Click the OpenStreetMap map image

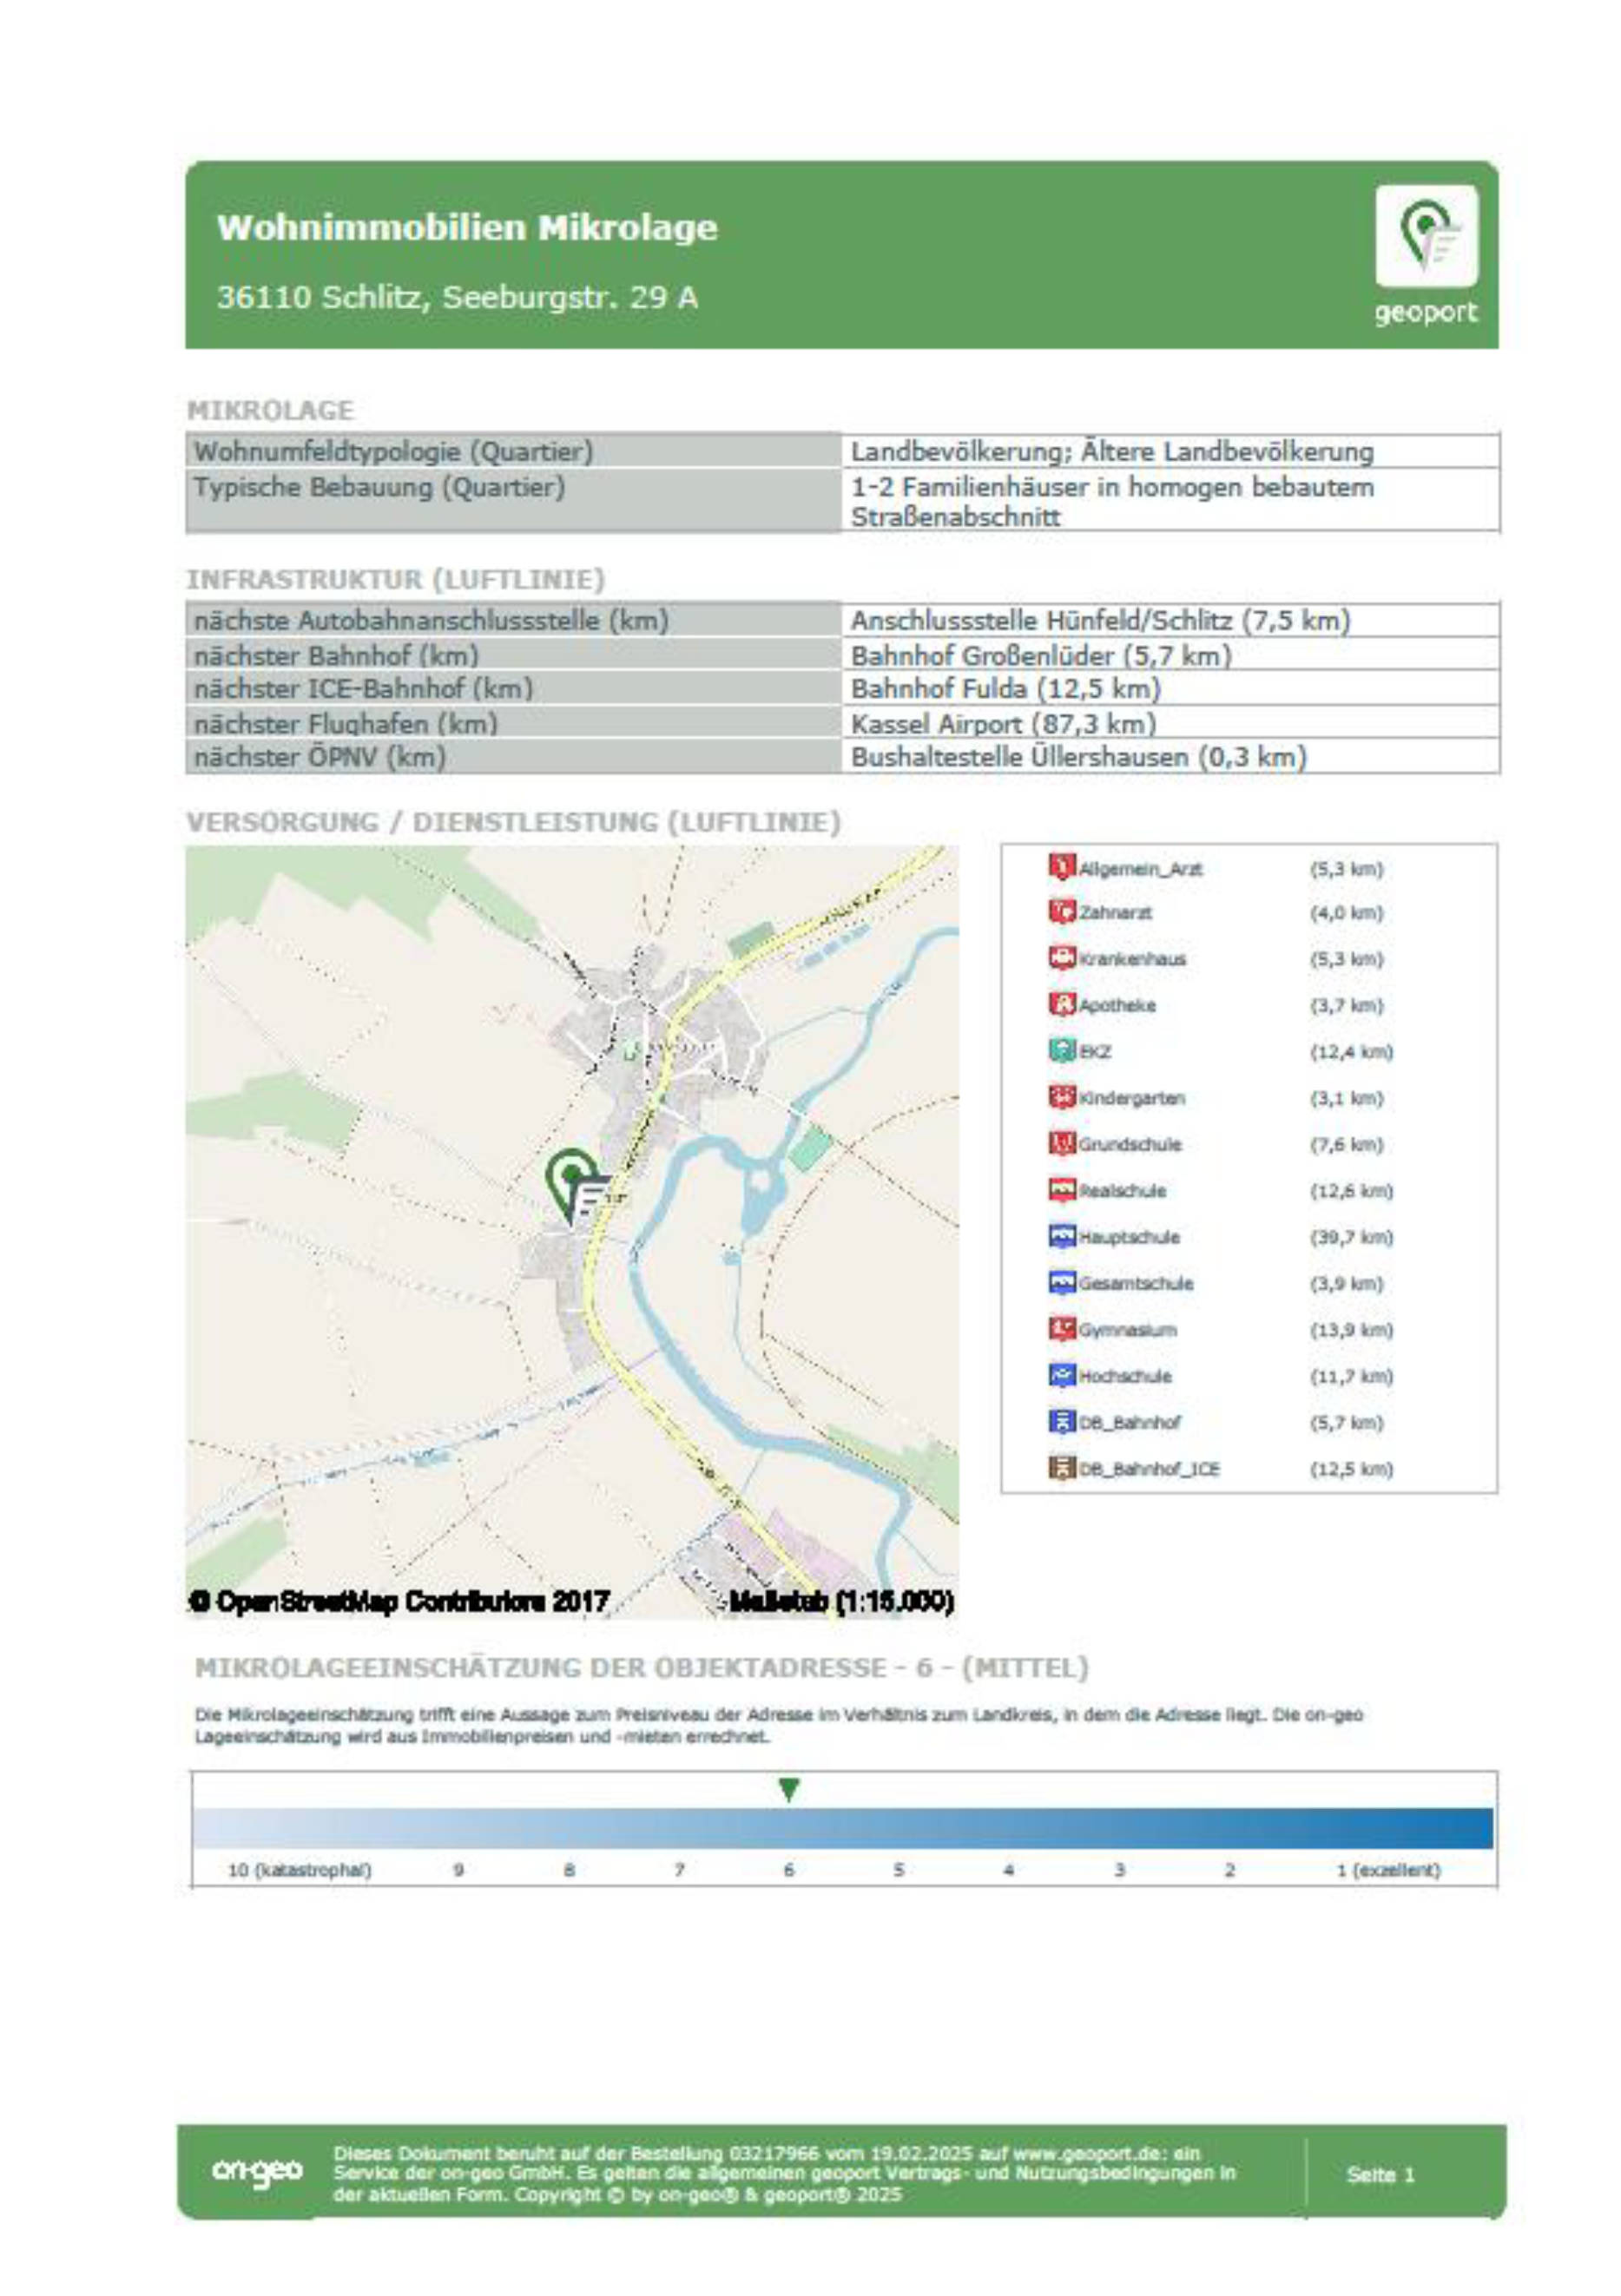[x=572, y=1232]
